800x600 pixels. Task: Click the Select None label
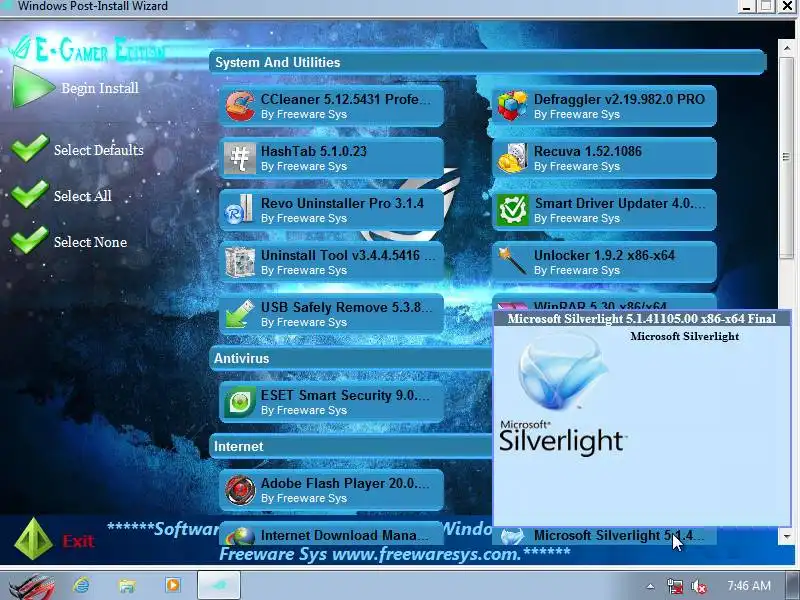point(90,242)
